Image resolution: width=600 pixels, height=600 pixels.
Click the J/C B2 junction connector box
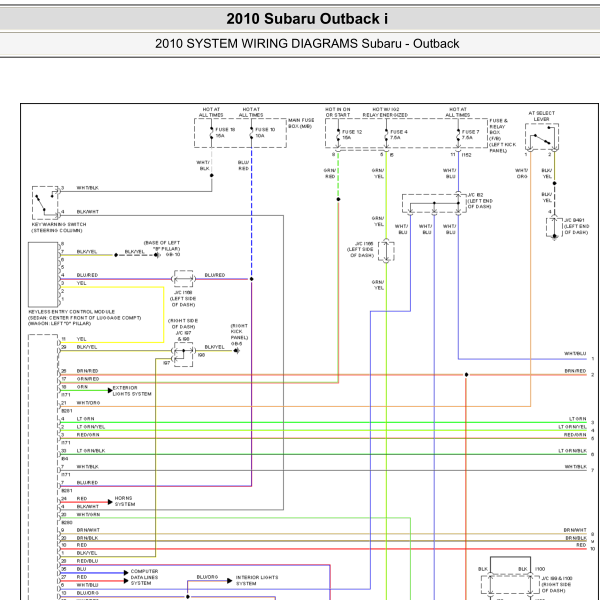[434, 204]
